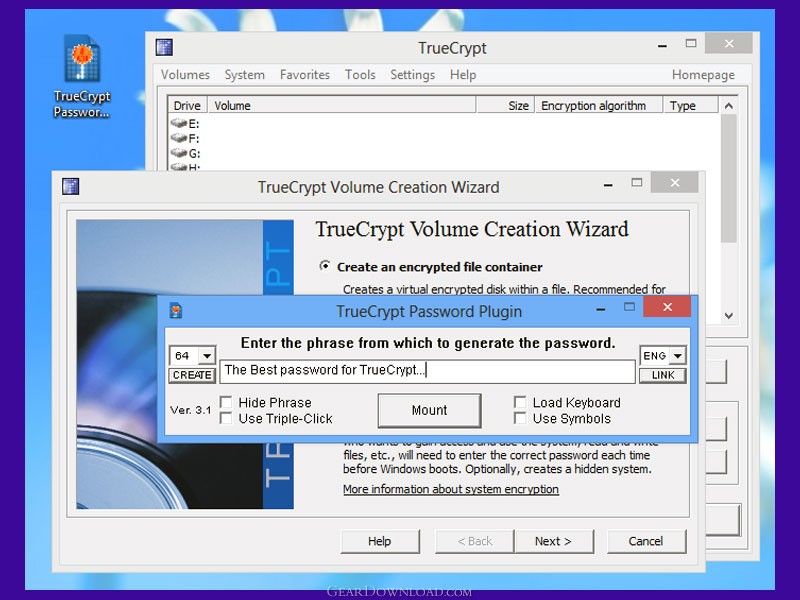Click the Volume Creation Wizard title icon

coord(70,186)
